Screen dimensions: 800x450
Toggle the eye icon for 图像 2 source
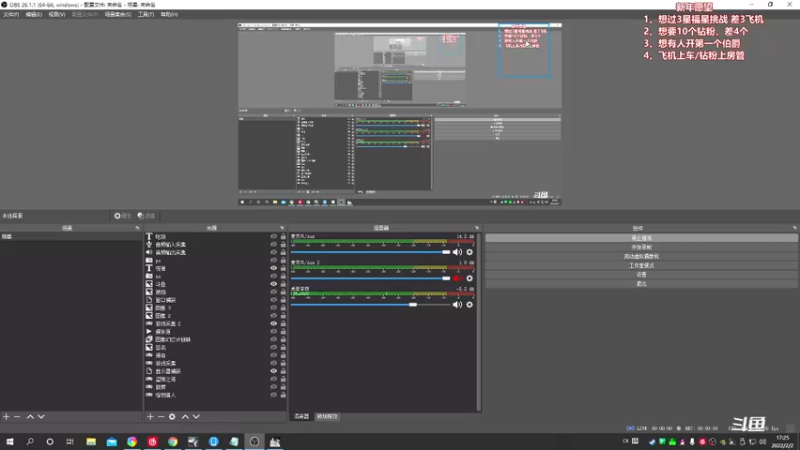coord(273,316)
